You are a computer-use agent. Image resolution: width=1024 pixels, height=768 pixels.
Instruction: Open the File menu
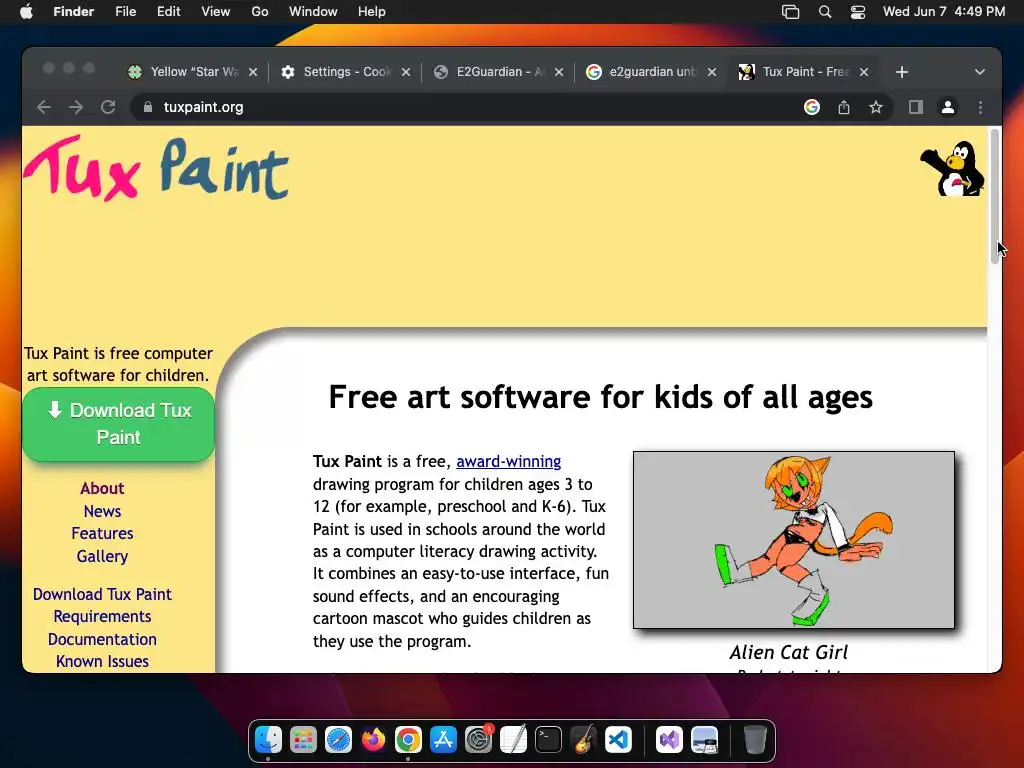click(125, 12)
